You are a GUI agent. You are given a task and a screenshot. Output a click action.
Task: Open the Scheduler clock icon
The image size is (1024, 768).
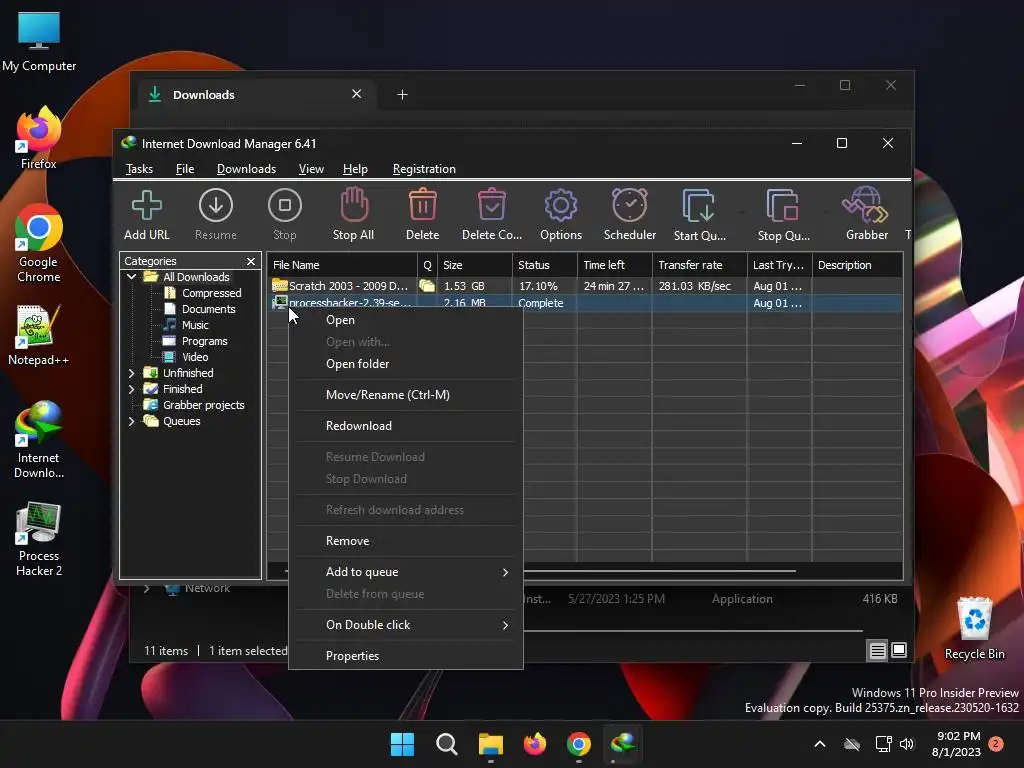630,205
